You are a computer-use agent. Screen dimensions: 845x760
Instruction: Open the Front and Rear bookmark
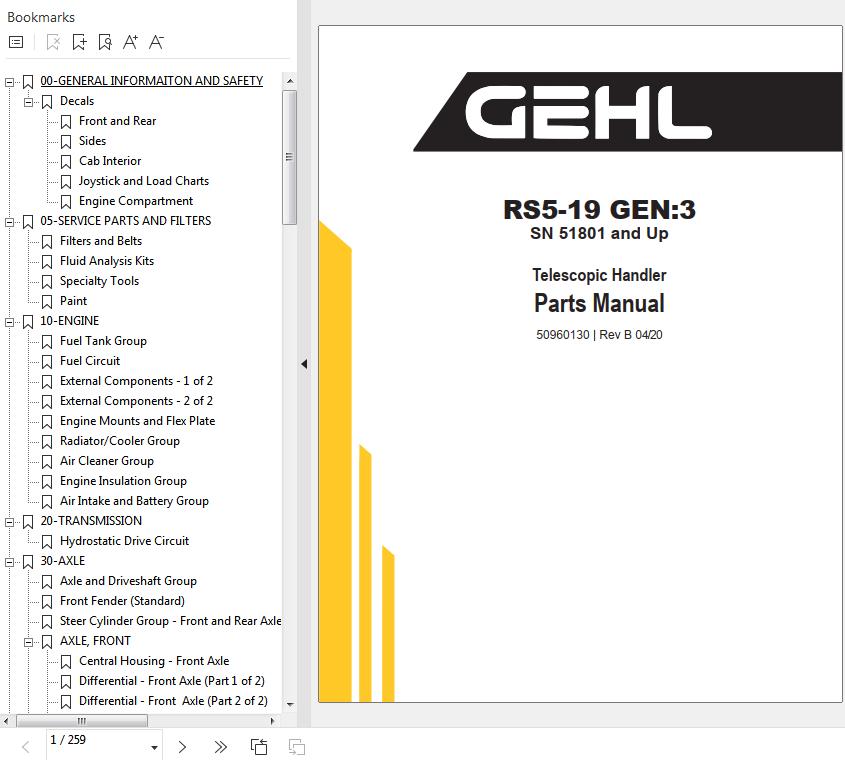[117, 121]
